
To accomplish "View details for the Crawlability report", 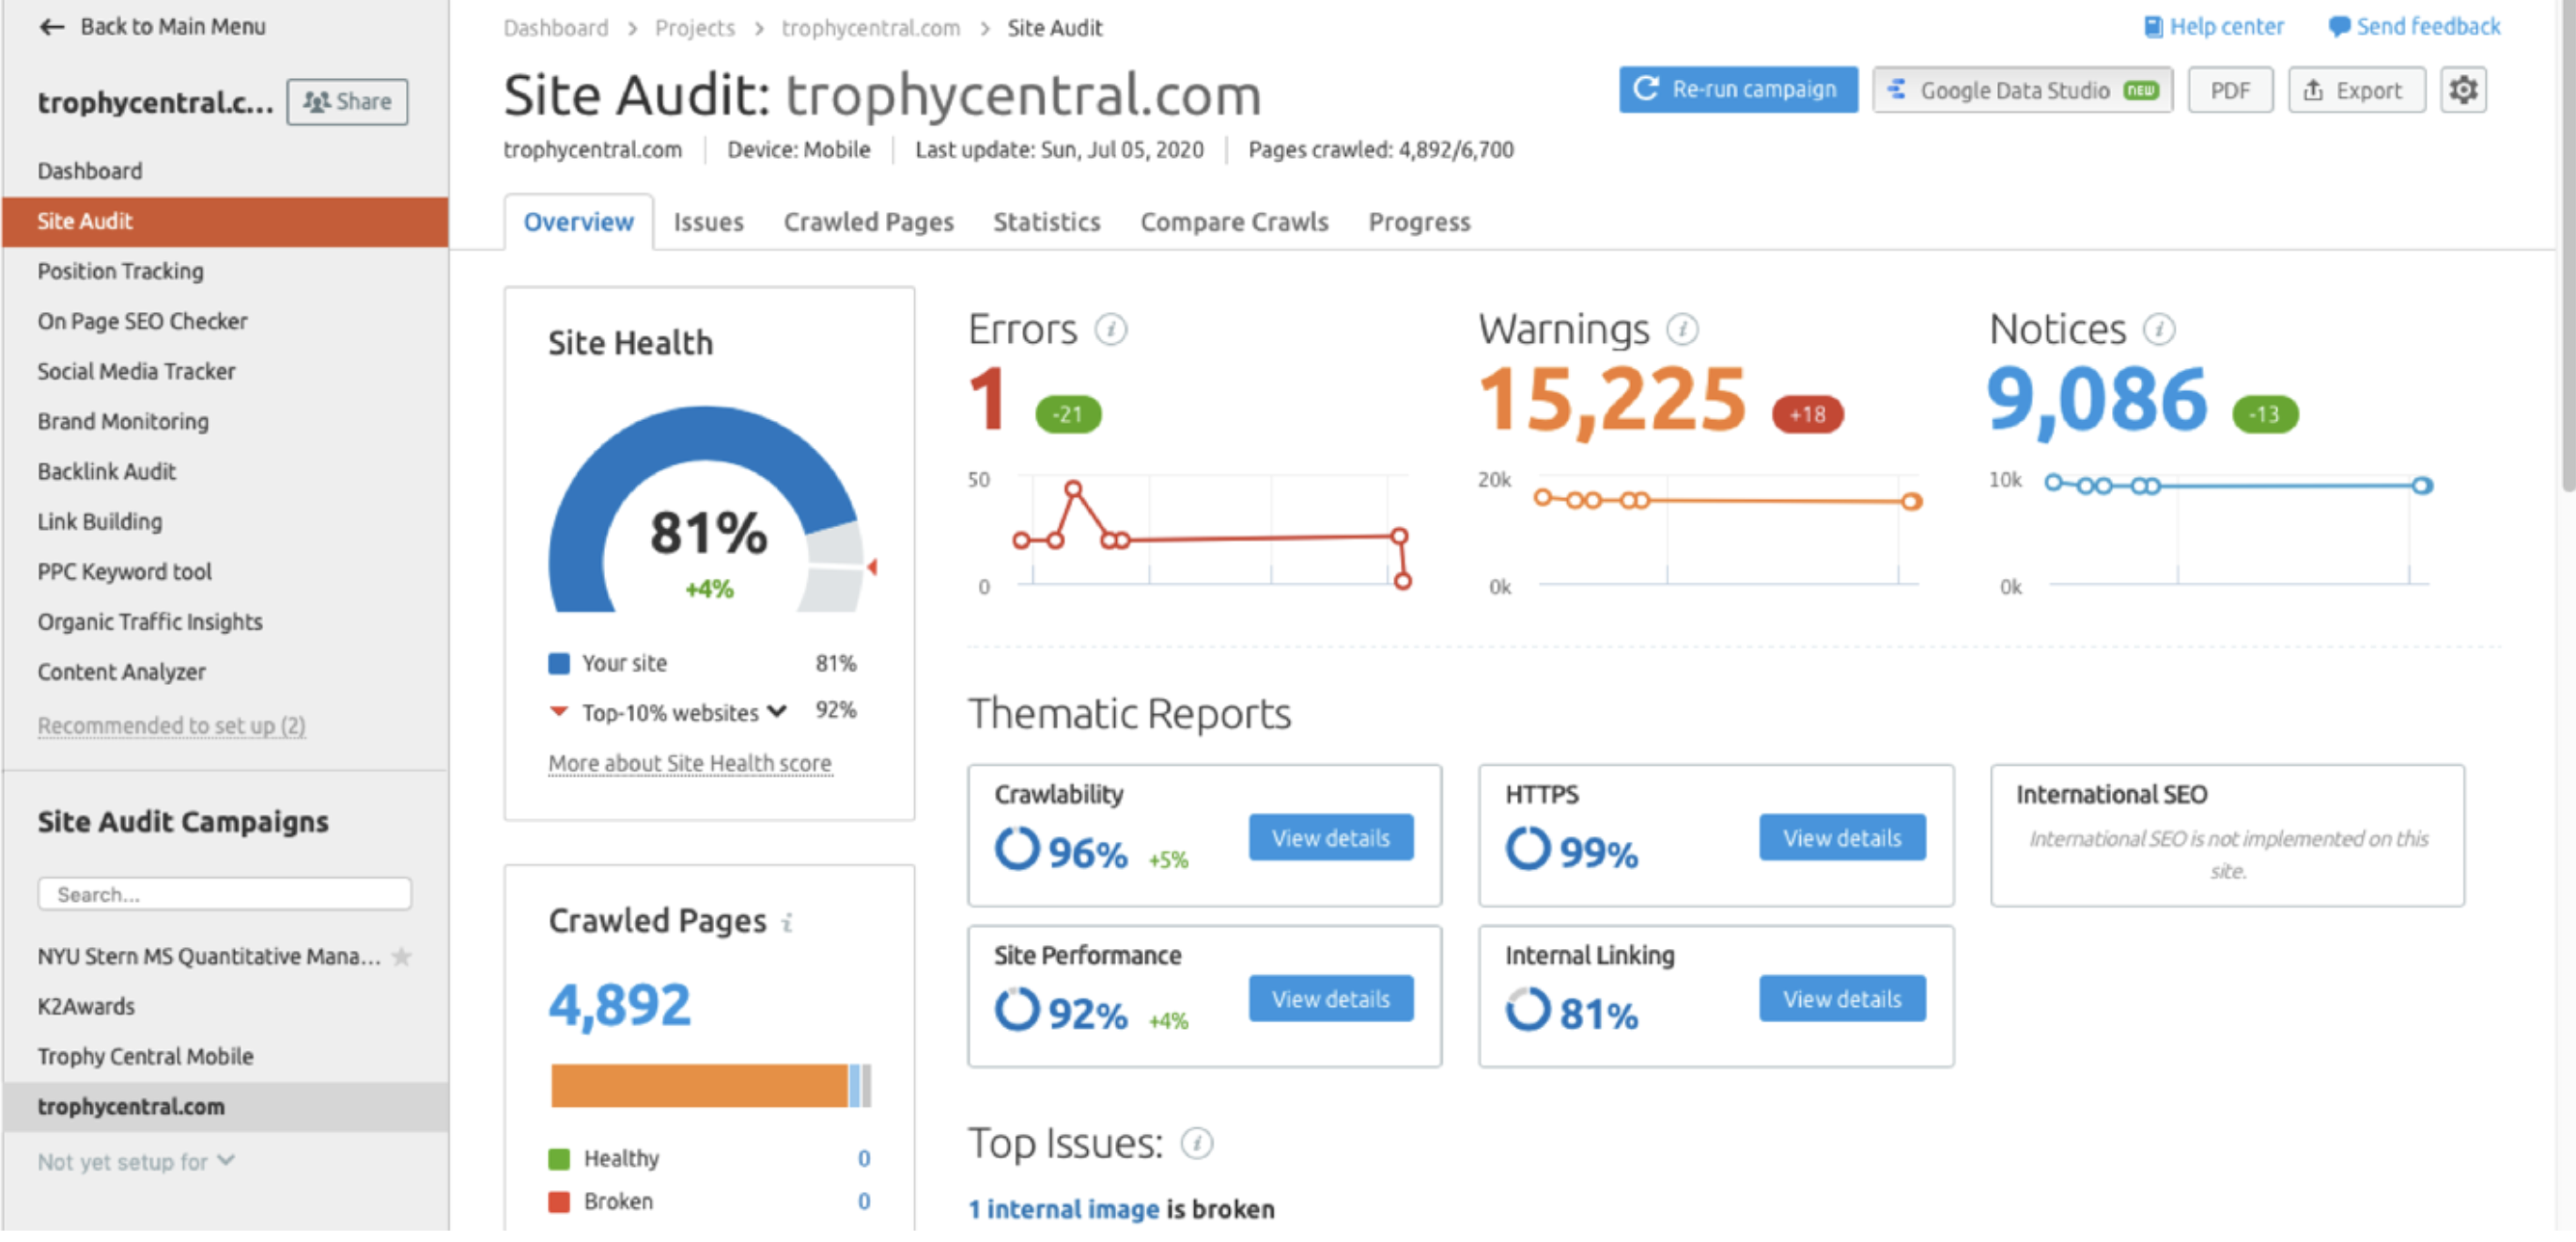I will 1330,838.
